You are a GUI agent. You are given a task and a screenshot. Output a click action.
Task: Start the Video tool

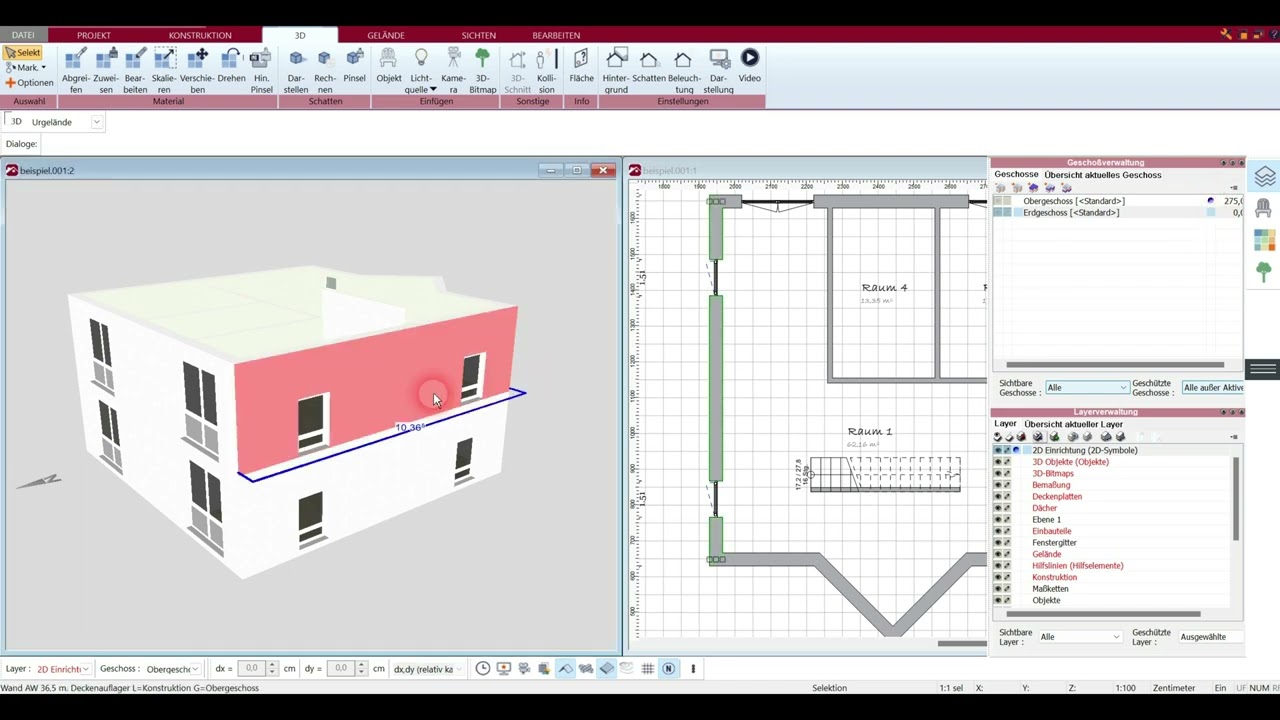pyautogui.click(x=750, y=66)
